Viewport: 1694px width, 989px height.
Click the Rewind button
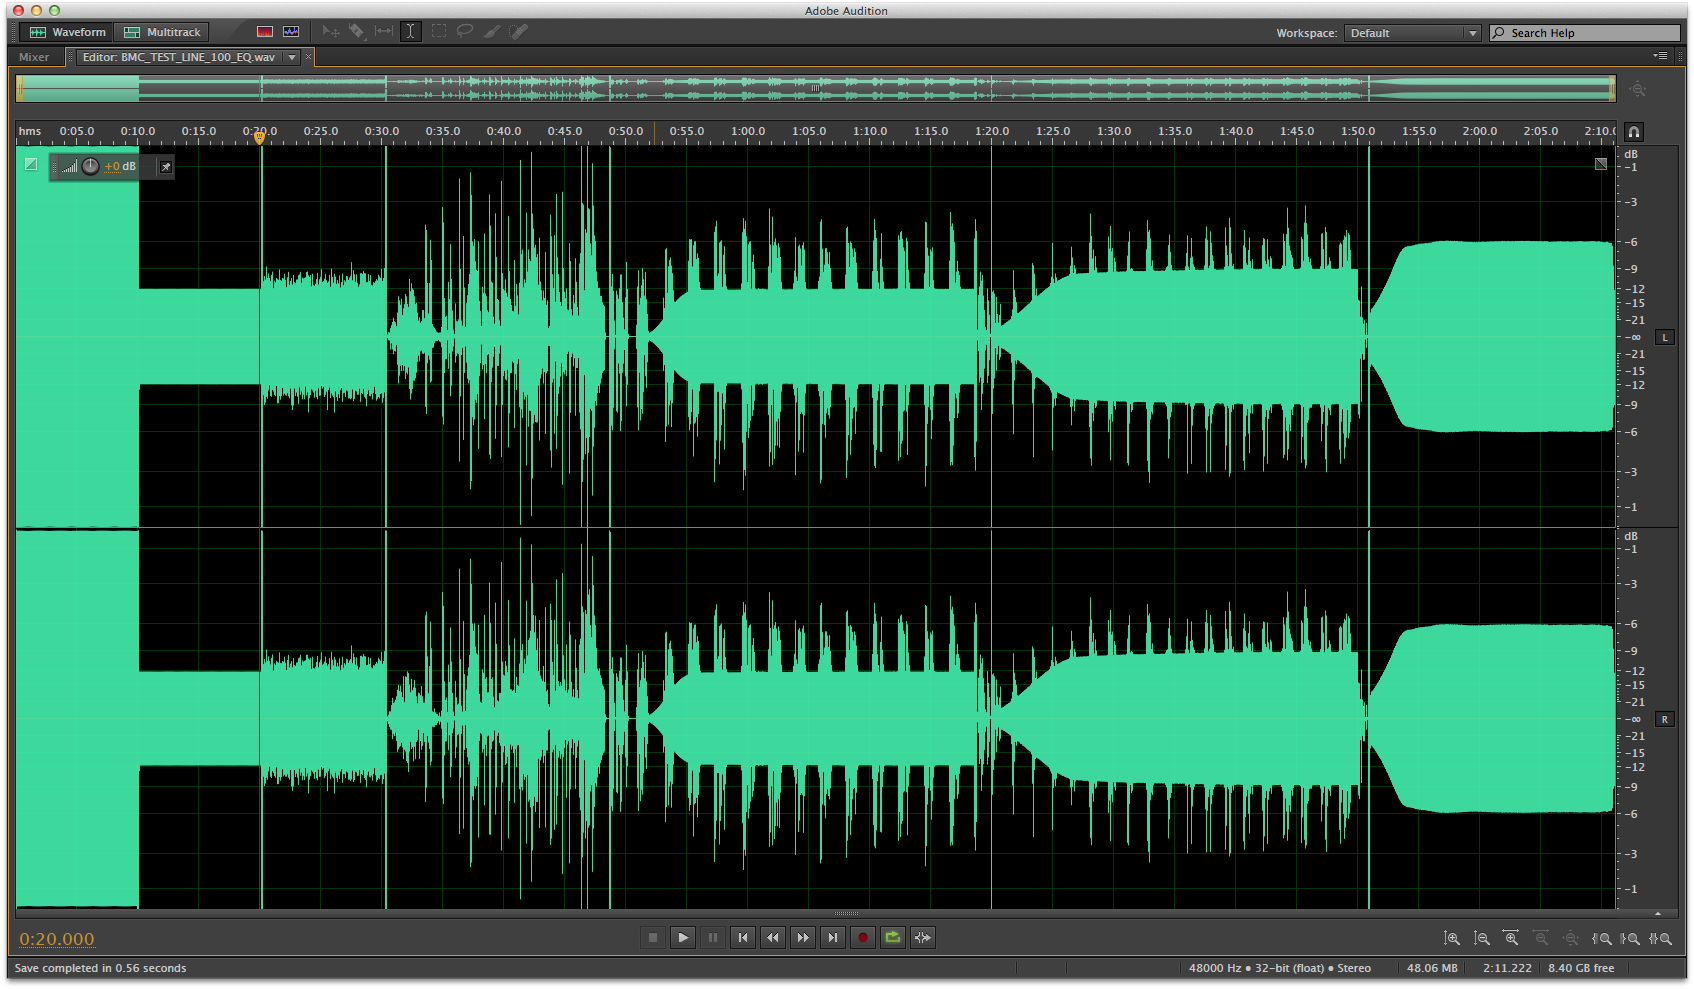773,938
